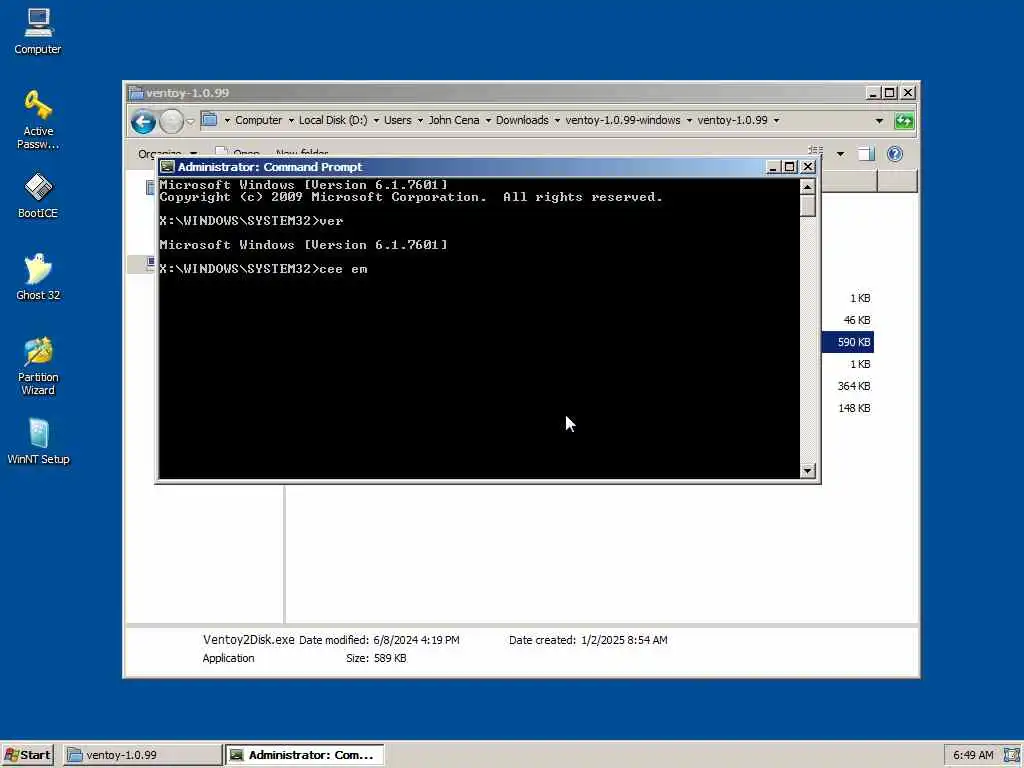The width and height of the screenshot is (1024, 768).
Task: Select Partition Wizard desktop icon
Action: coord(38,366)
